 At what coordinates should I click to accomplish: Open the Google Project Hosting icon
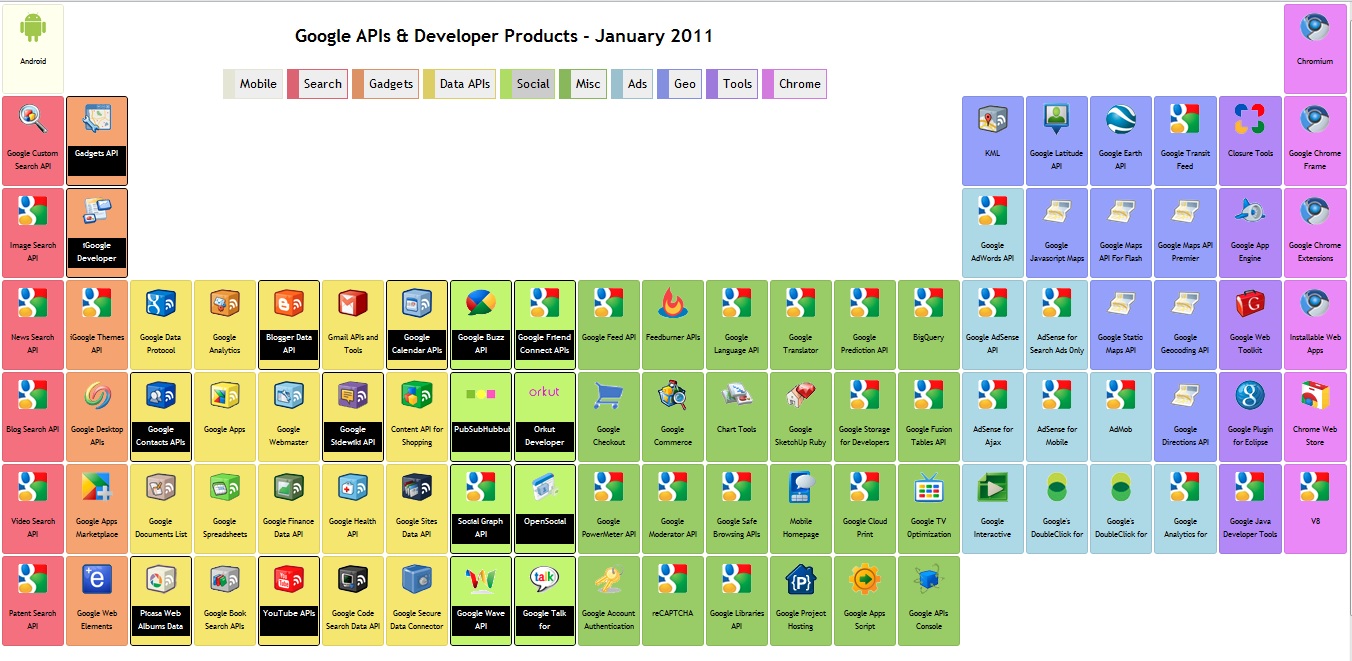coord(800,579)
